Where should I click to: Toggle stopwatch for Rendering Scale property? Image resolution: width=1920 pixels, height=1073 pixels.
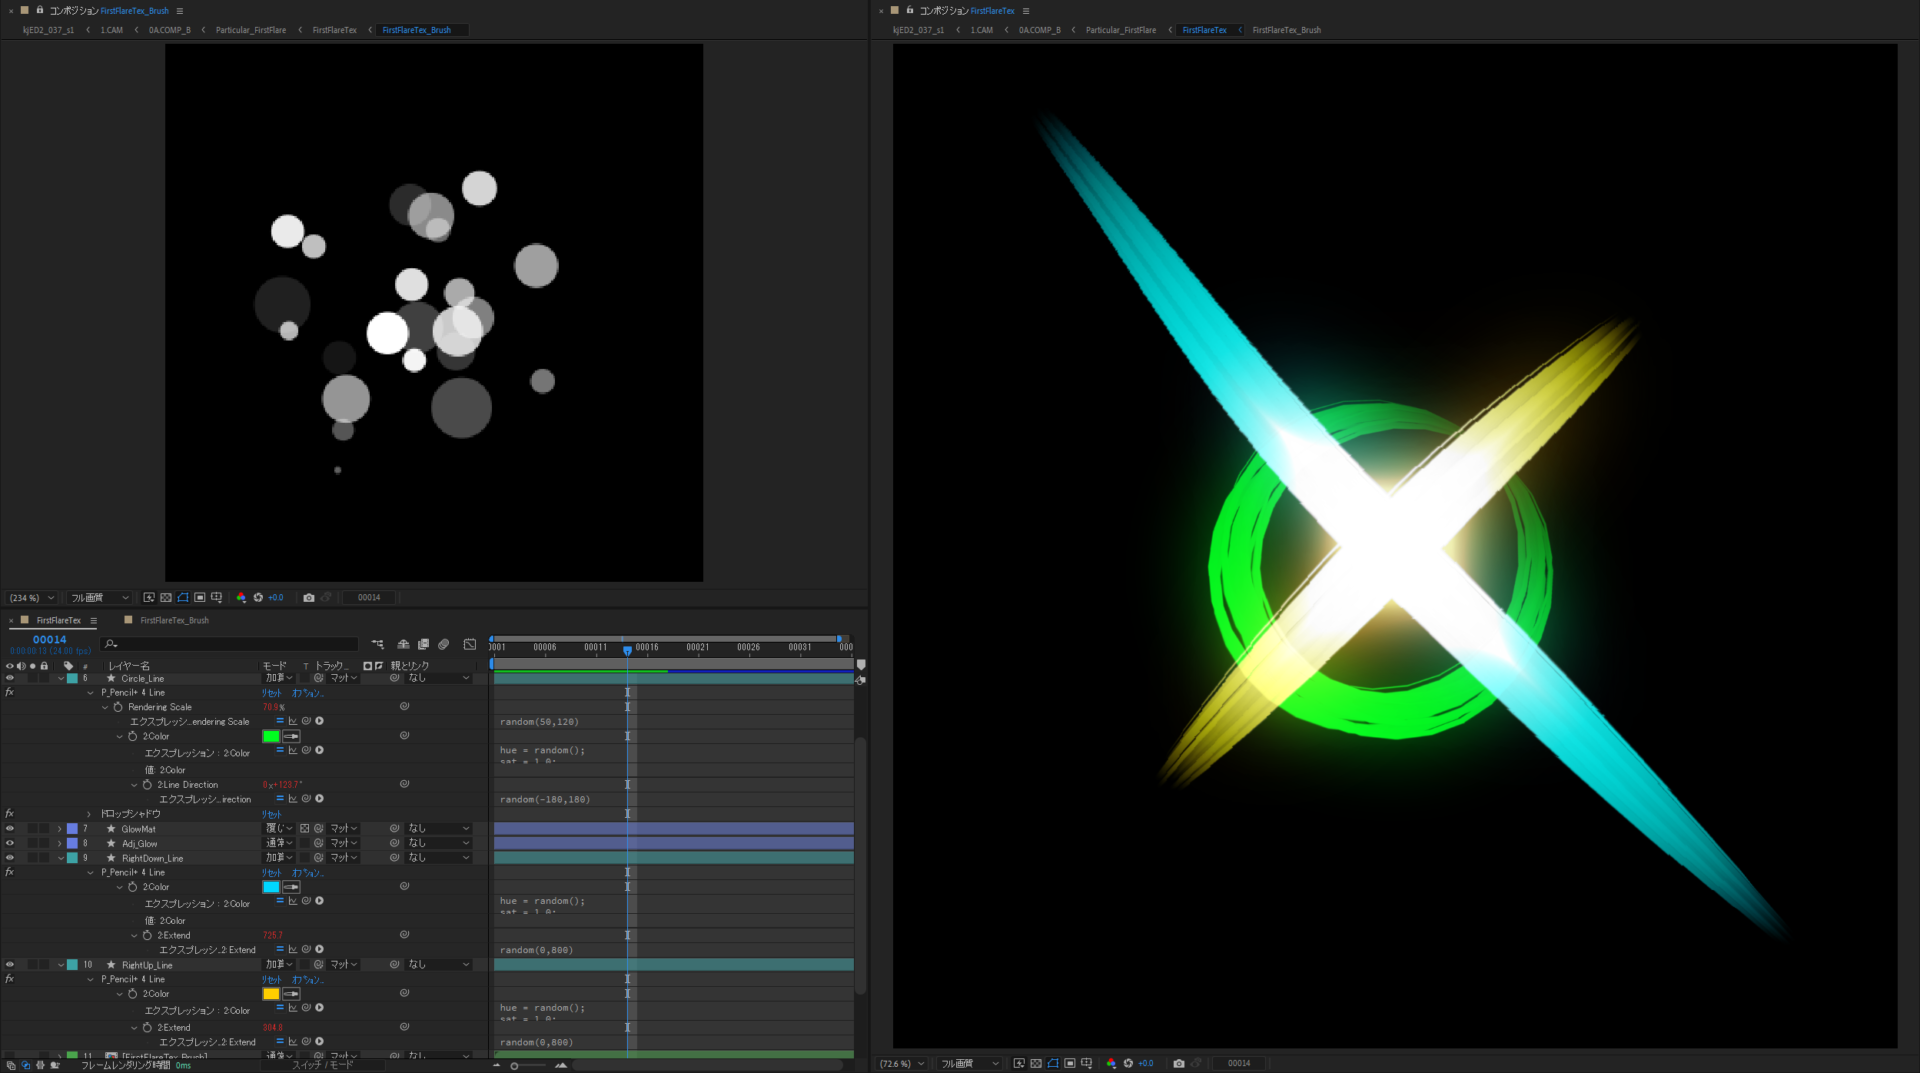(x=118, y=707)
